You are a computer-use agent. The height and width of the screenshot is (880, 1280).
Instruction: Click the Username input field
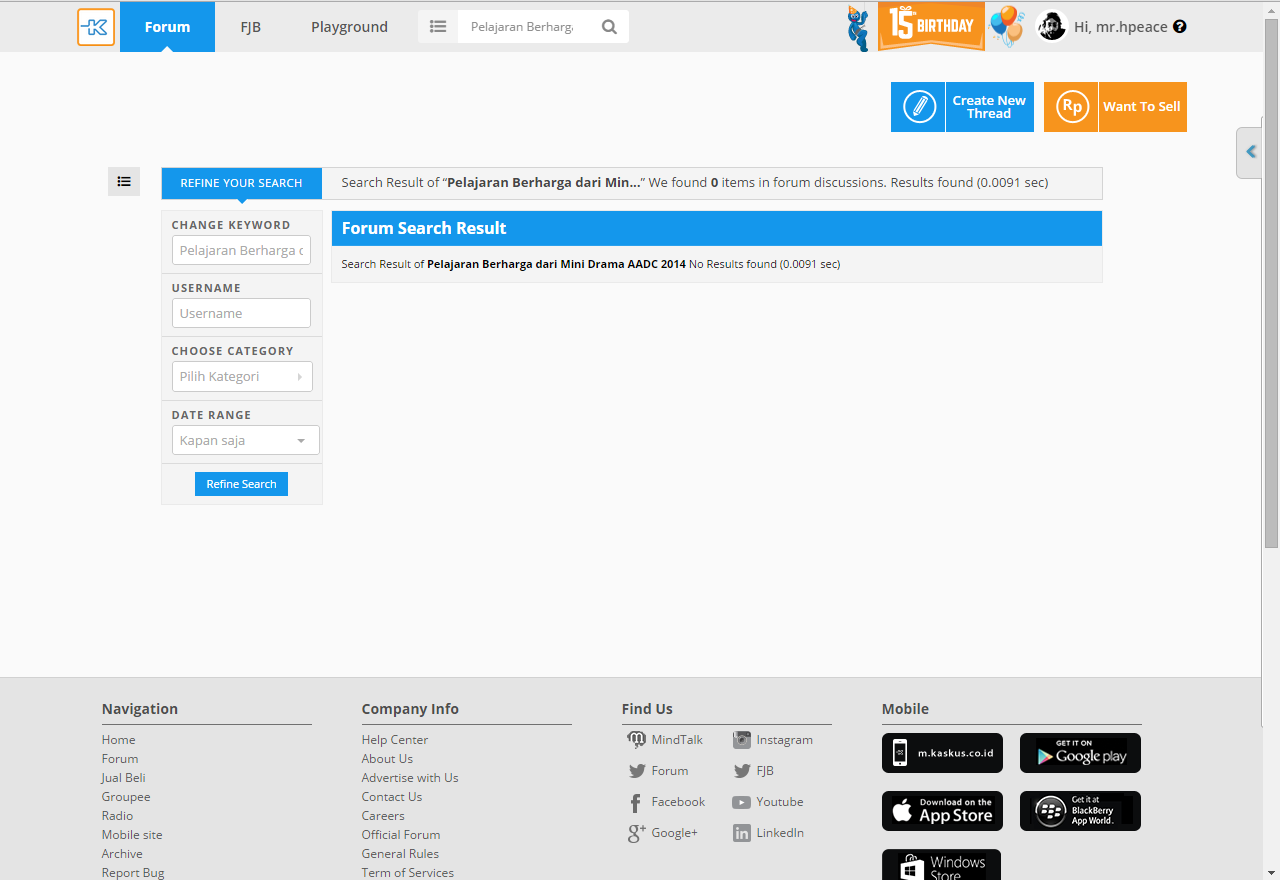pos(241,313)
